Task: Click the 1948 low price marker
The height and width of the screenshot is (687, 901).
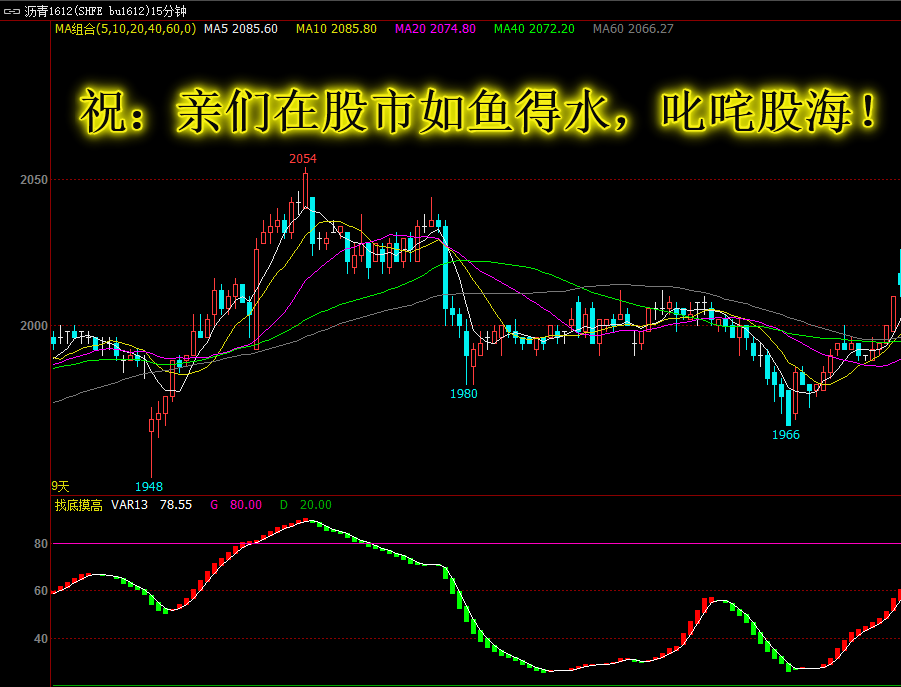Action: coord(149,487)
